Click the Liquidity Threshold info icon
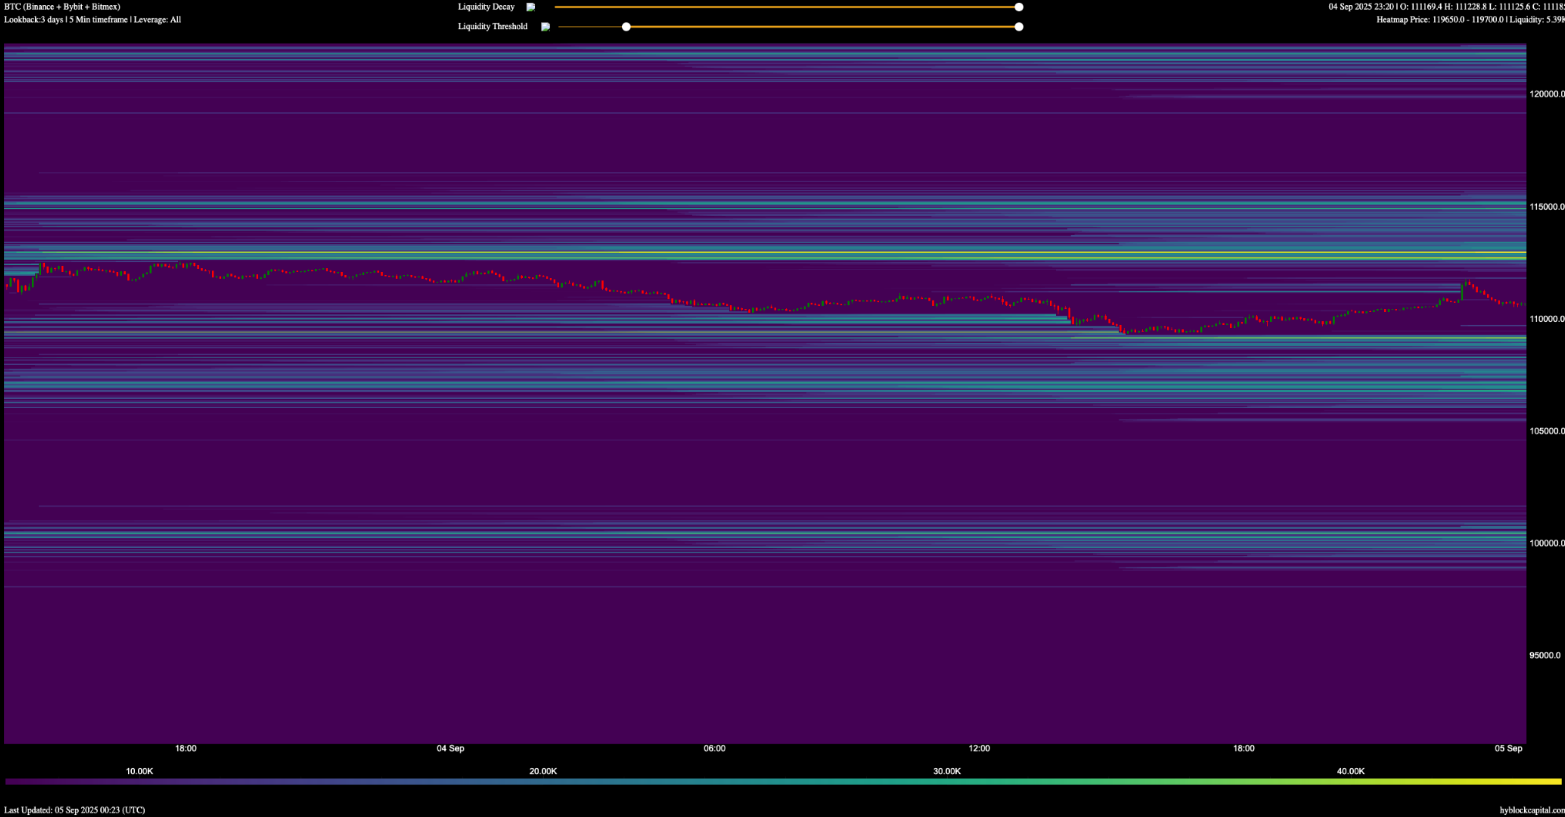The height and width of the screenshot is (817, 1565). 545,27
